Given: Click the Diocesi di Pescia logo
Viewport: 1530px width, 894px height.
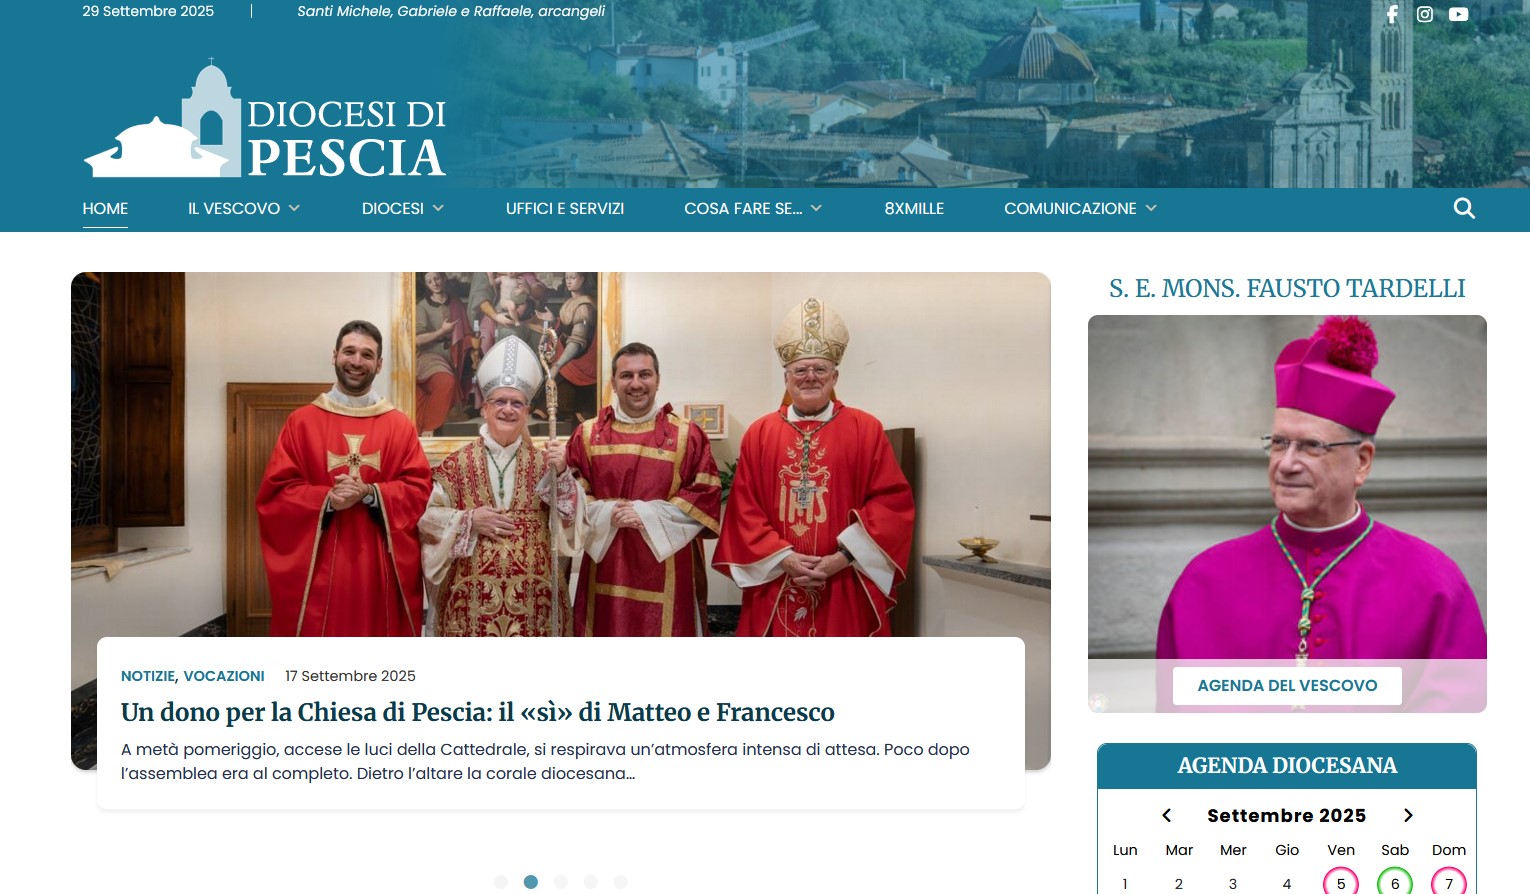Looking at the screenshot, I should 265,118.
